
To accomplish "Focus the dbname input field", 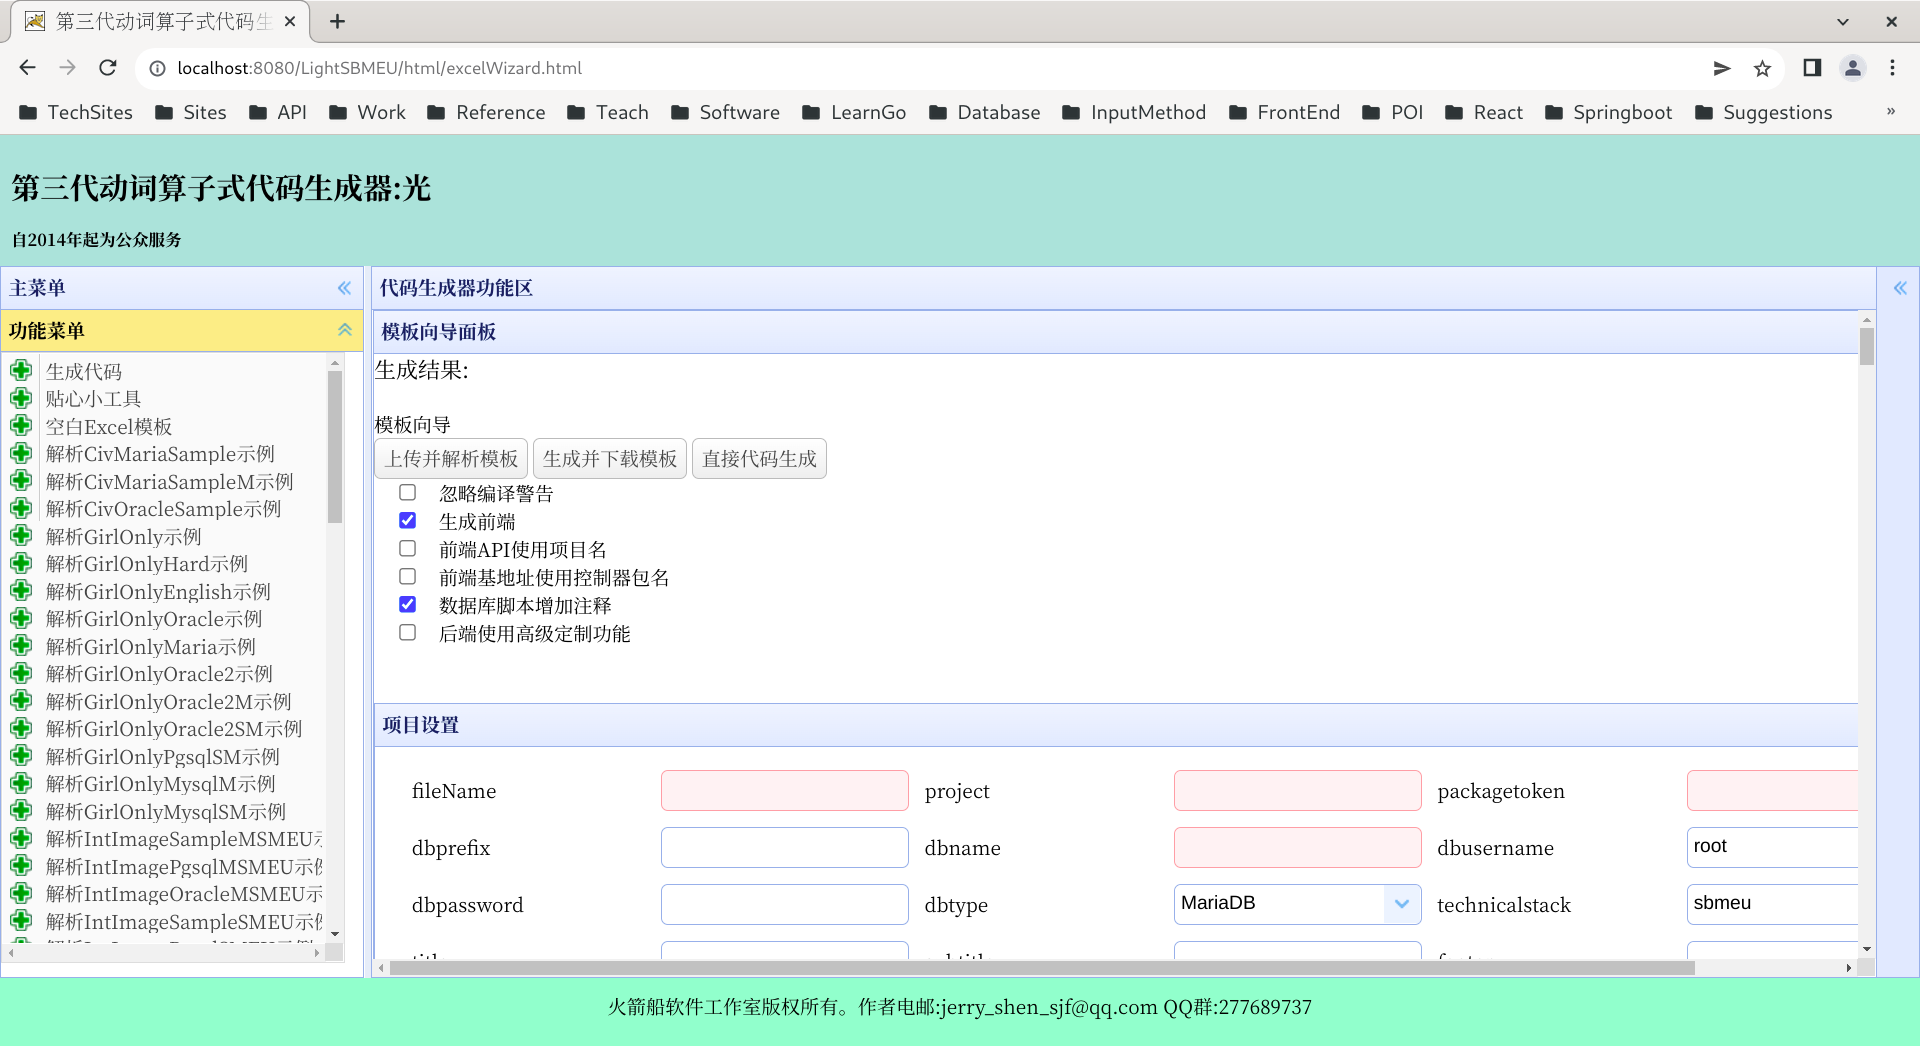I will [1297, 847].
